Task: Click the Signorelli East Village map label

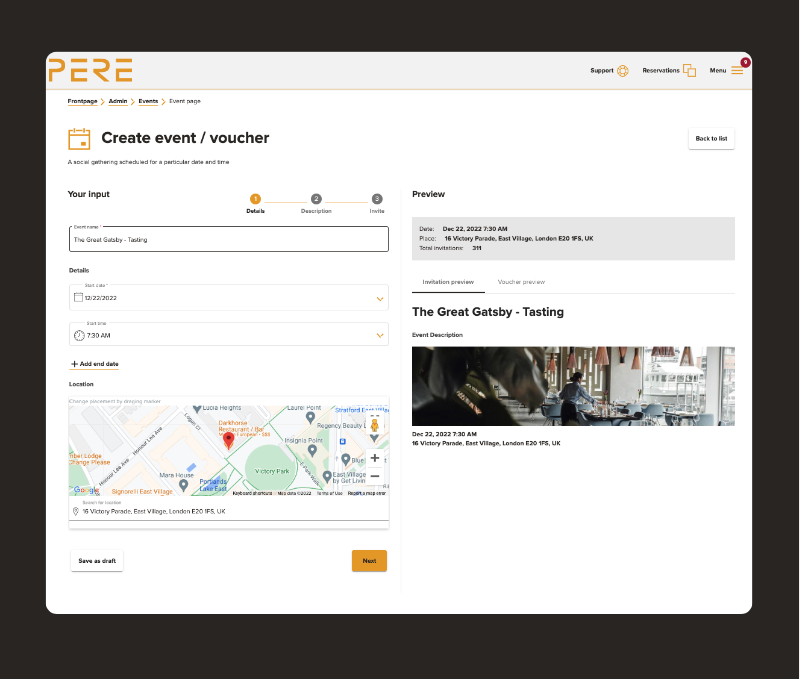Action: tap(142, 492)
